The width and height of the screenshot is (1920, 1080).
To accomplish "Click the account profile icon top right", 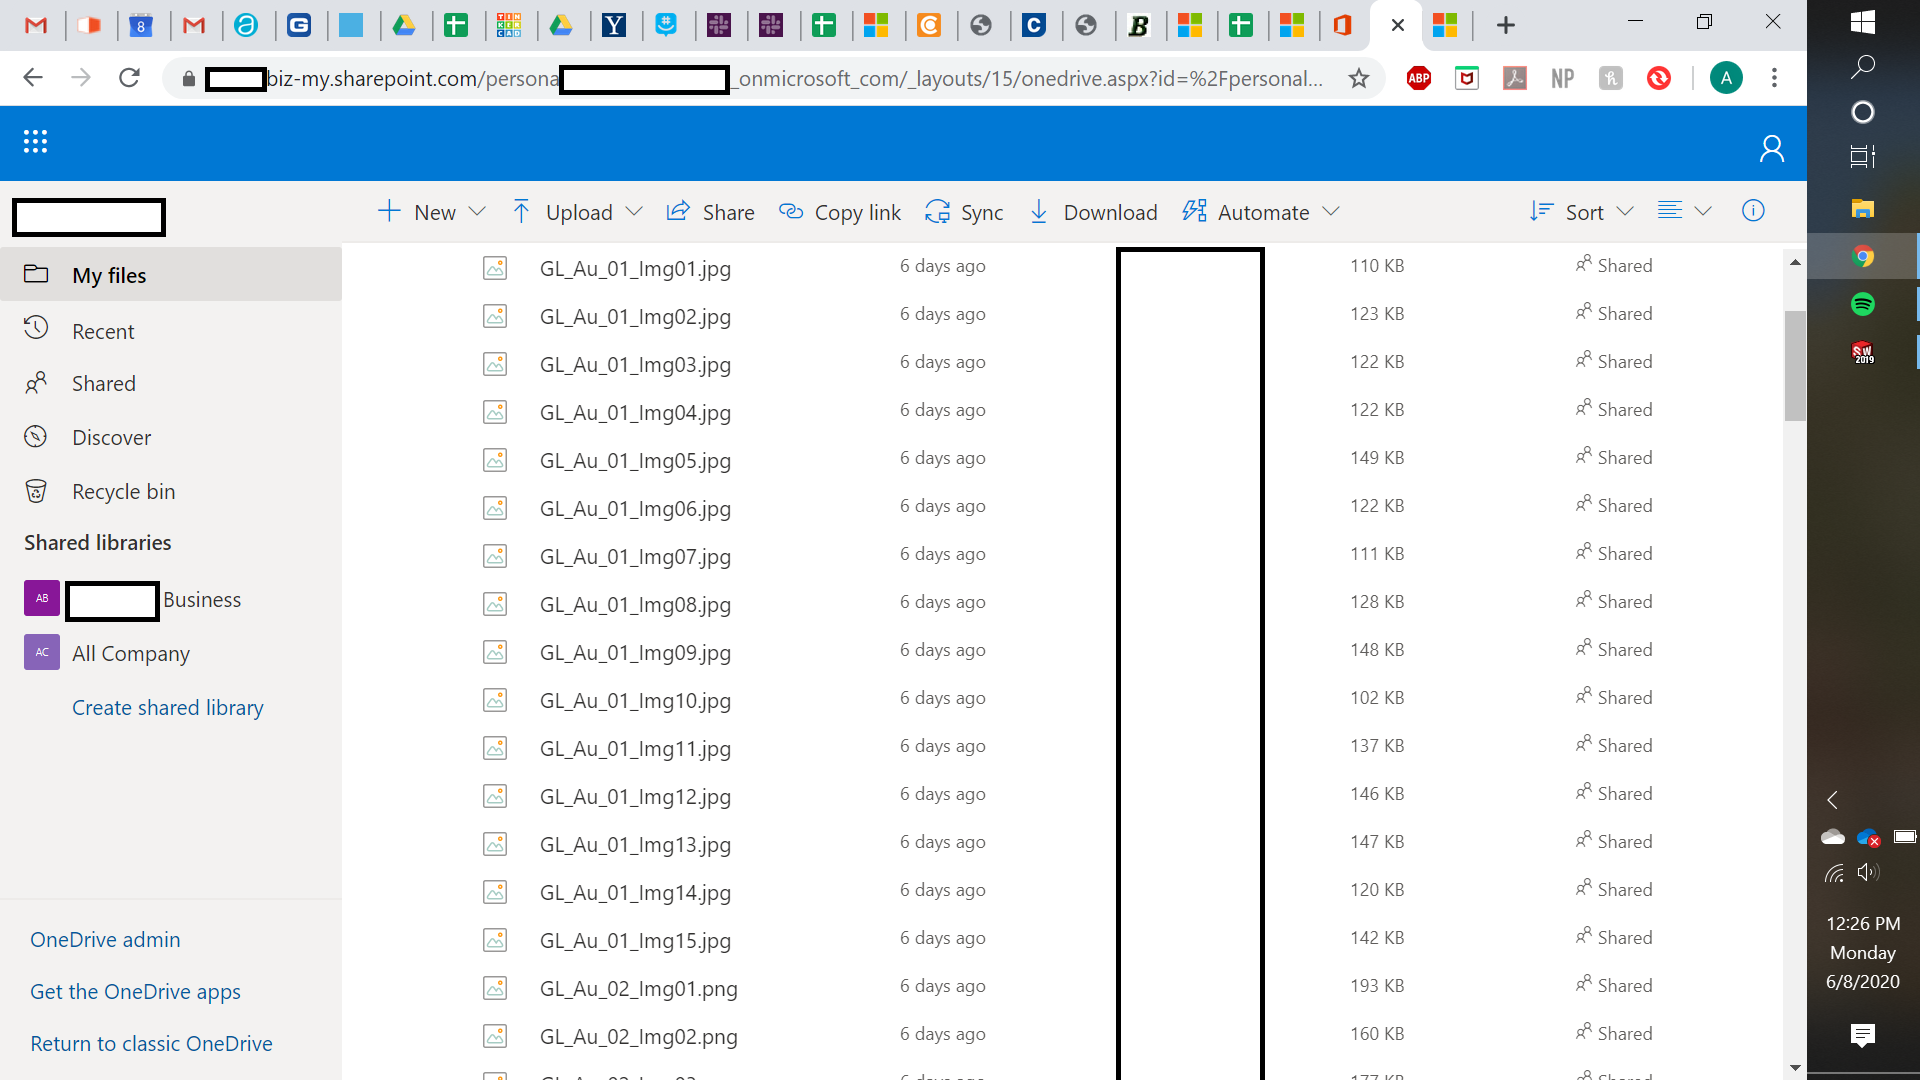I will point(1771,147).
